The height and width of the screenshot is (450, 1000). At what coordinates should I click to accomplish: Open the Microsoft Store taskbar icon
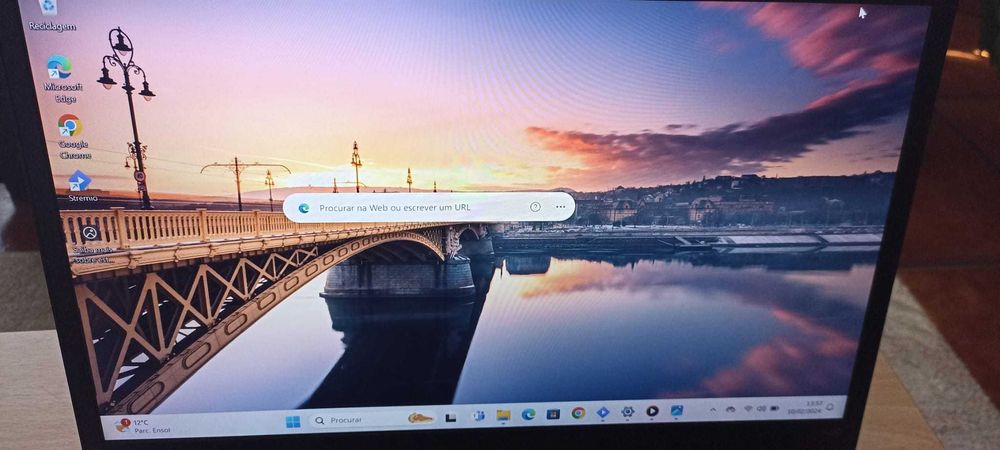coord(553,414)
